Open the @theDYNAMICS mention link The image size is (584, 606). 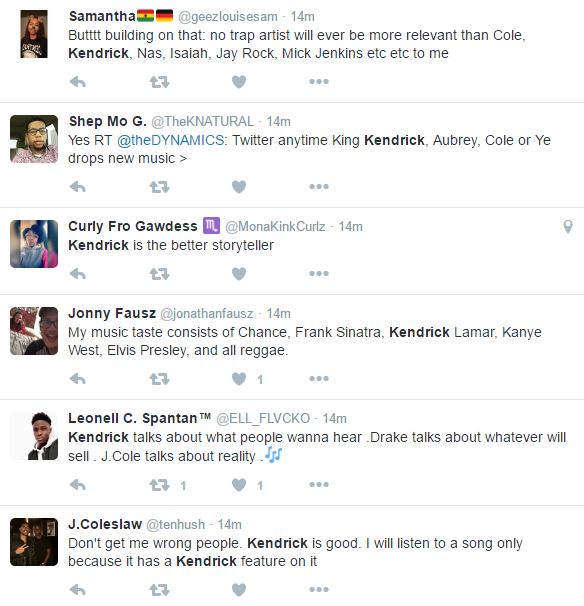point(170,140)
